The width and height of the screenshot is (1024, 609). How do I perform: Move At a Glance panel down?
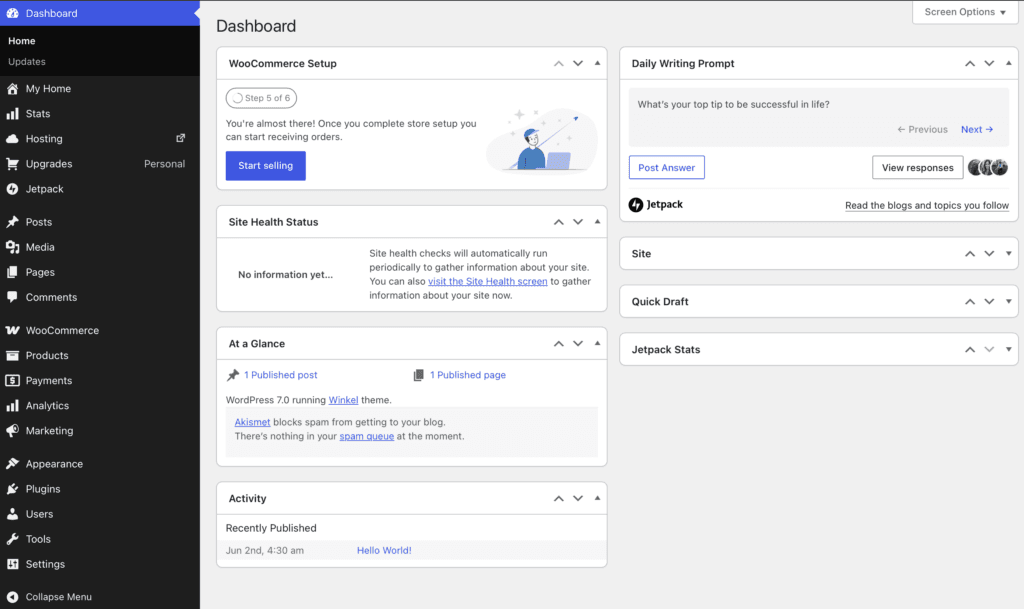(578, 343)
